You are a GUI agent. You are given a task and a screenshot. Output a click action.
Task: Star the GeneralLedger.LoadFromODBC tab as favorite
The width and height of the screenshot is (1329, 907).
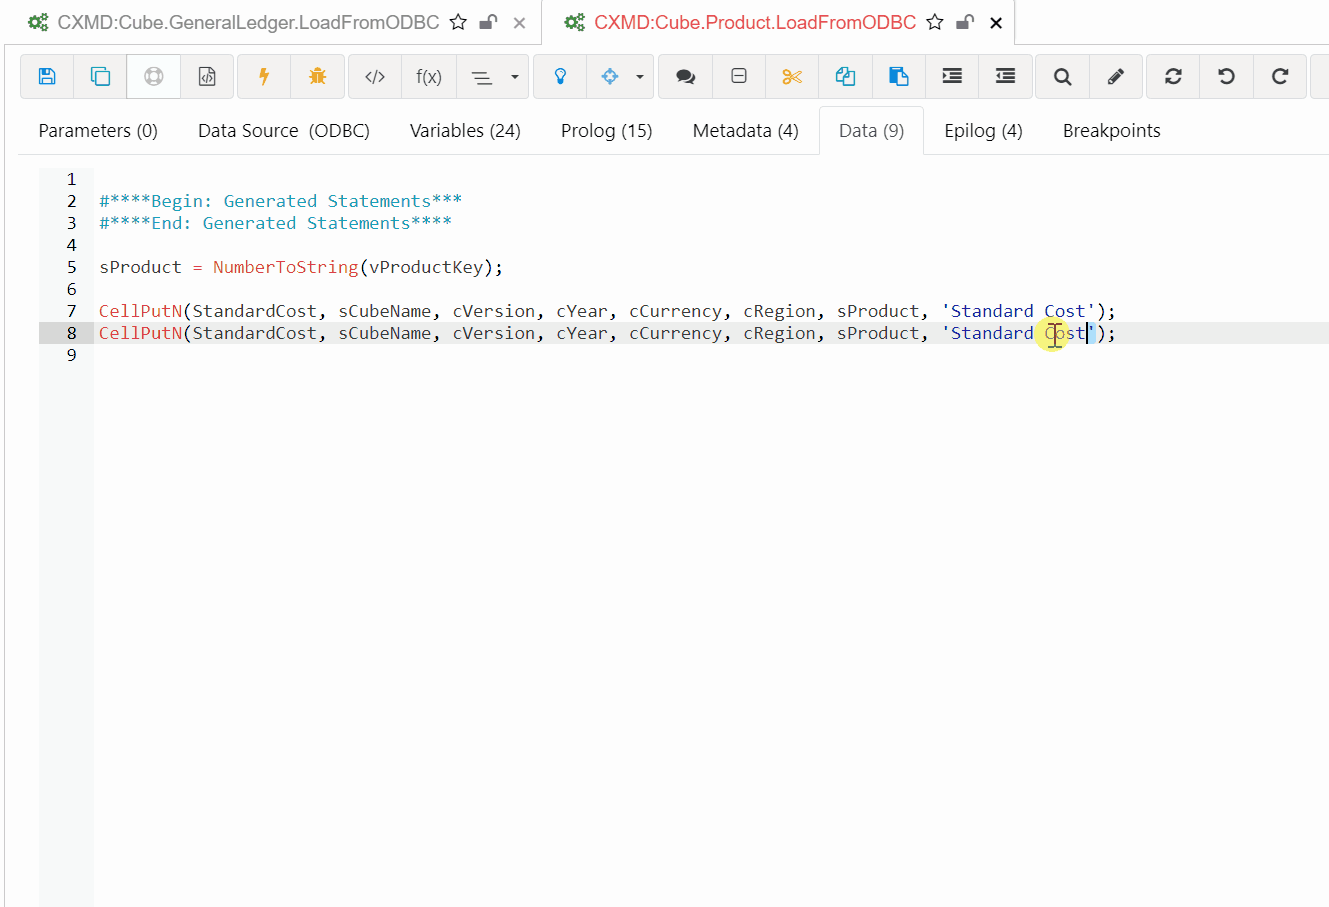coord(458,22)
